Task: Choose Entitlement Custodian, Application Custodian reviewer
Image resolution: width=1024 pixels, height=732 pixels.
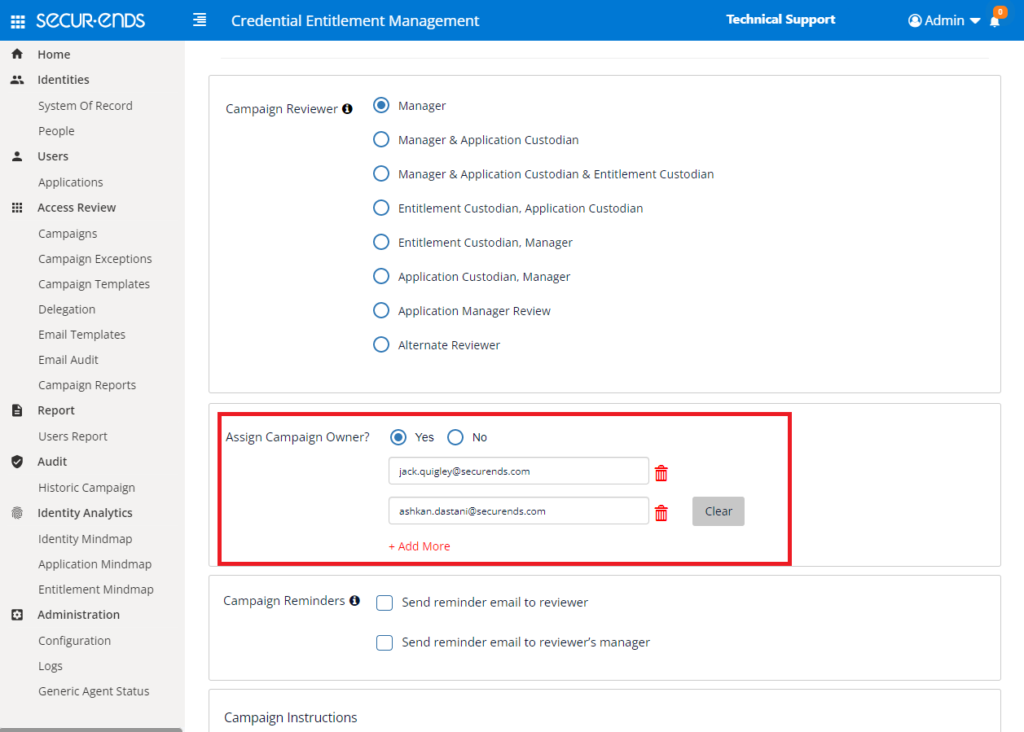Action: pyautogui.click(x=381, y=208)
